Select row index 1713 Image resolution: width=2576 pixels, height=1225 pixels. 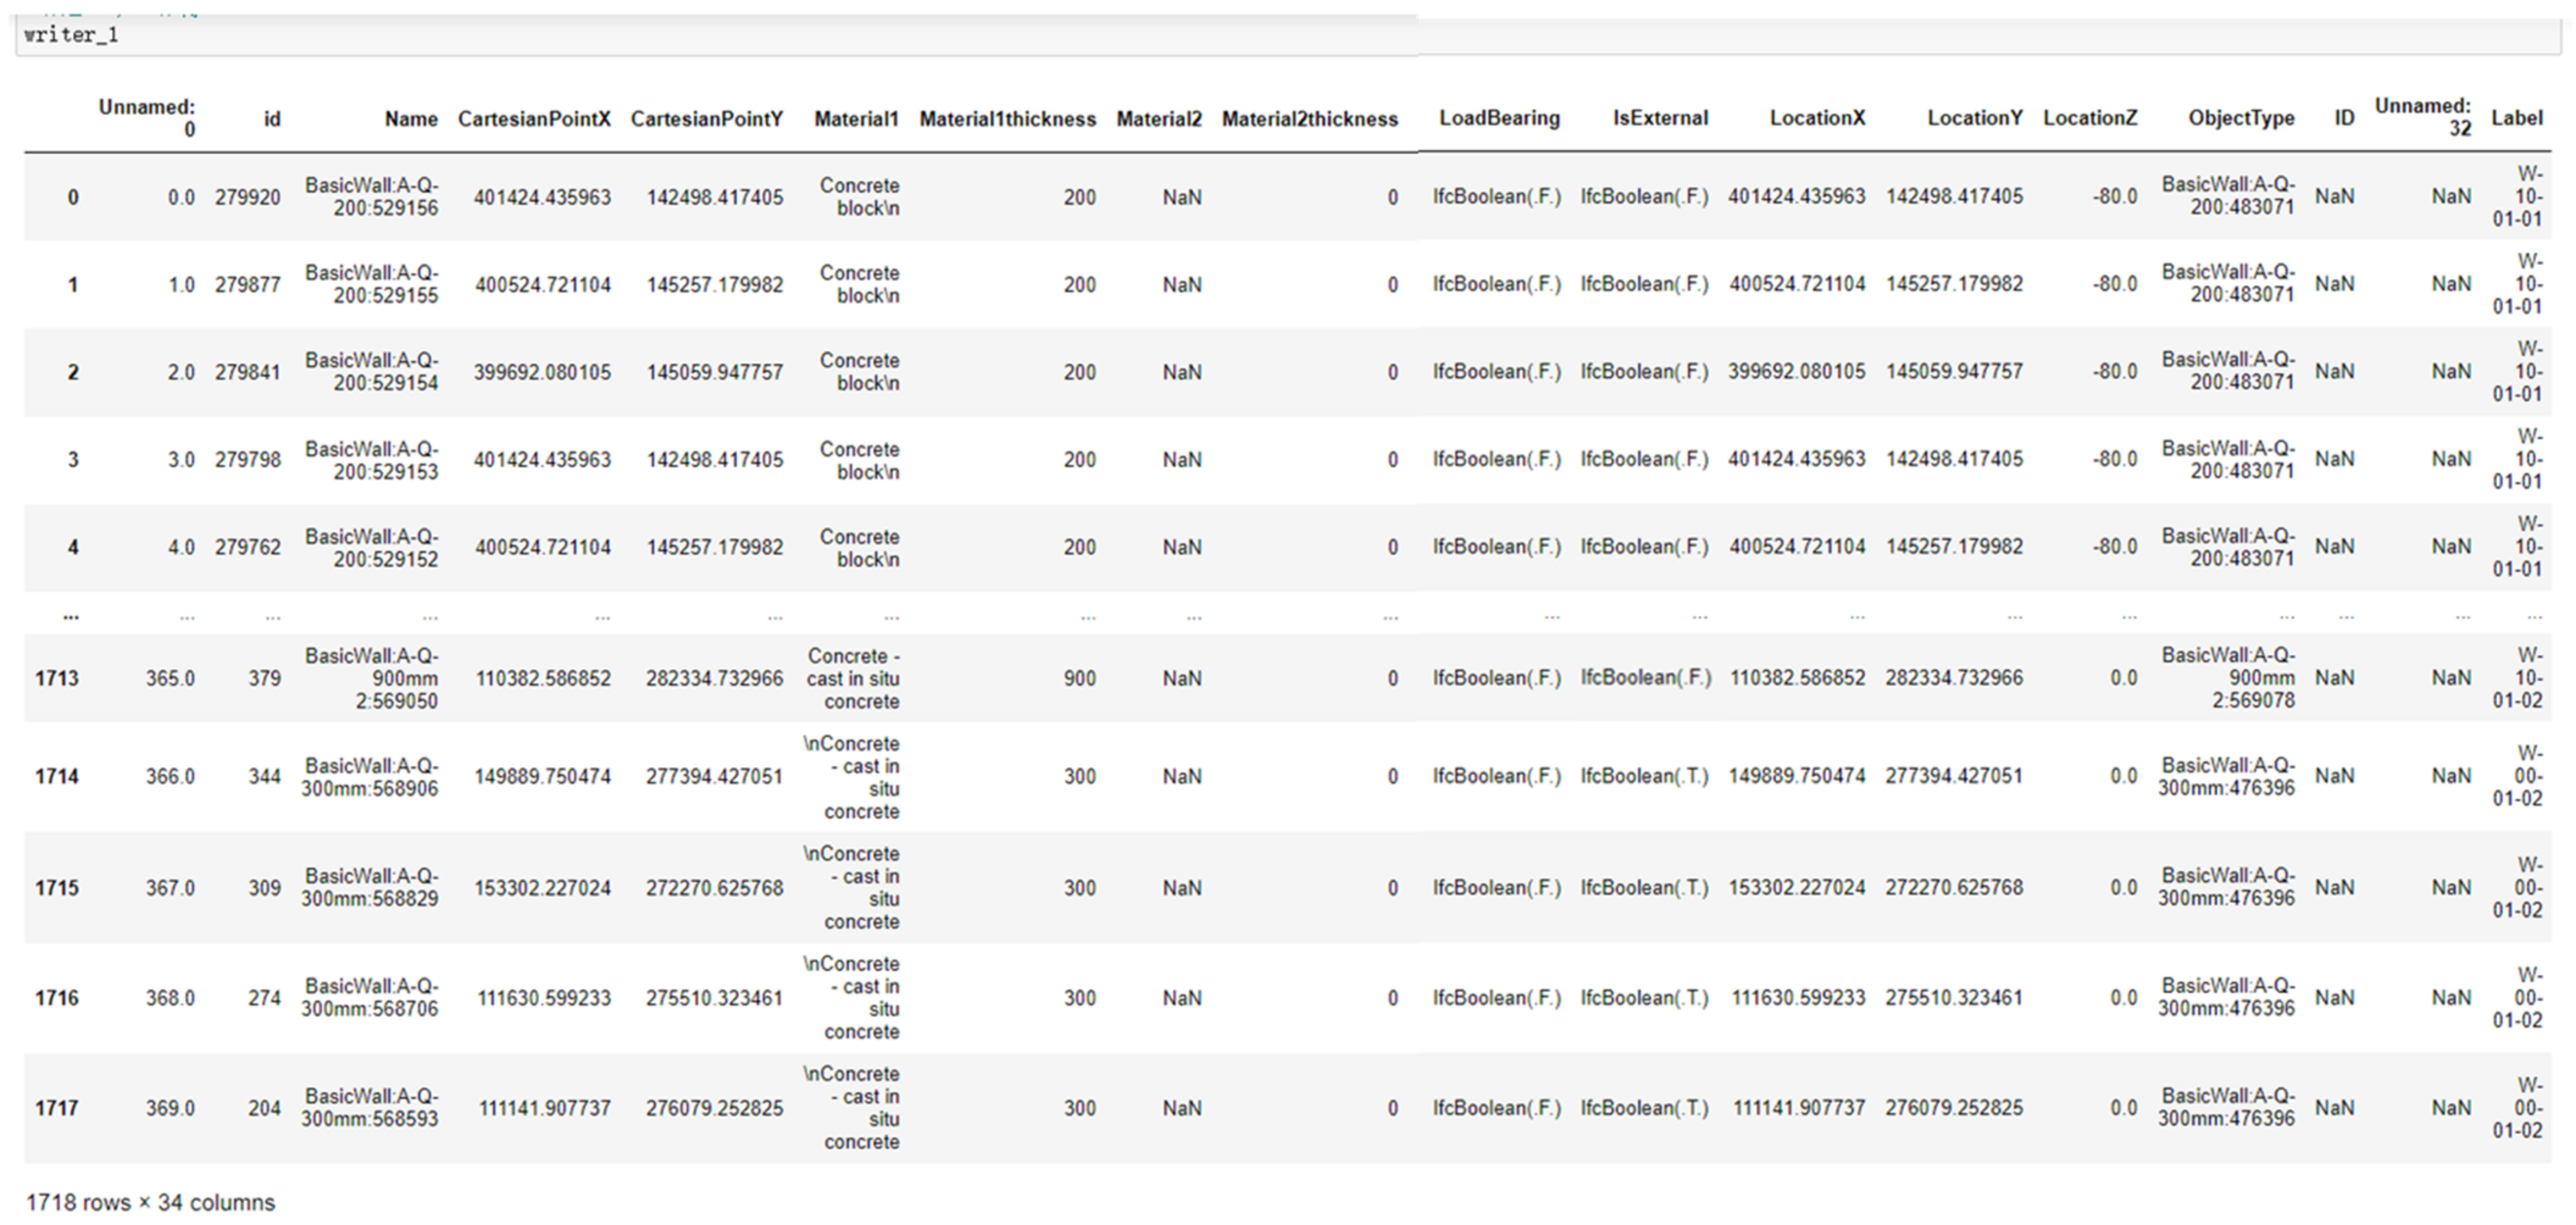click(56, 678)
